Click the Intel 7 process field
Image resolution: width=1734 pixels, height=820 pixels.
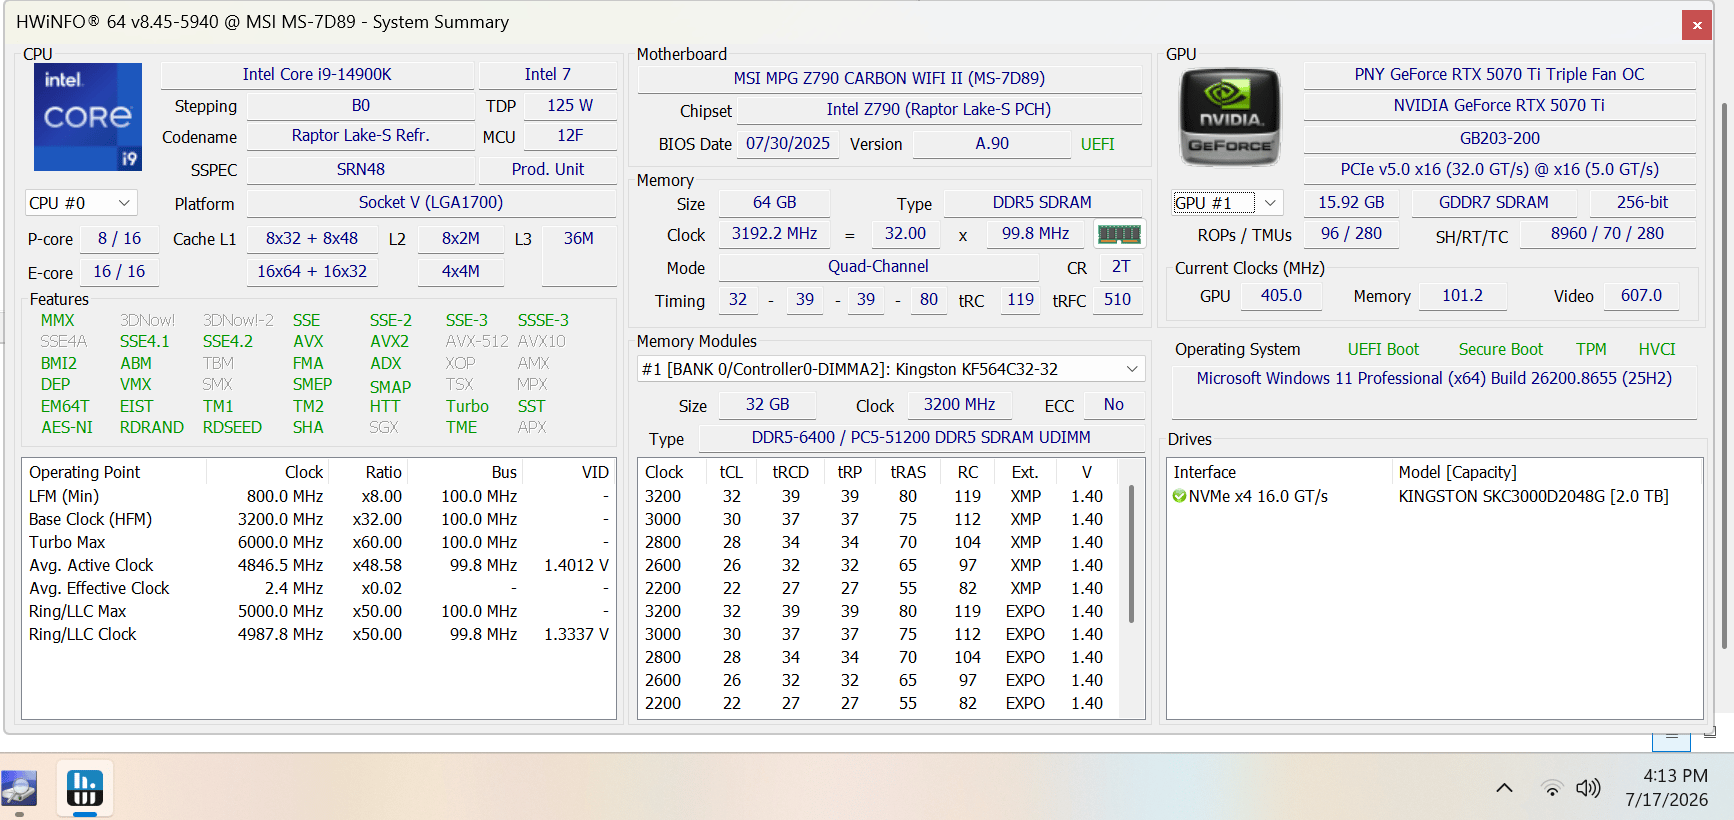(x=547, y=74)
